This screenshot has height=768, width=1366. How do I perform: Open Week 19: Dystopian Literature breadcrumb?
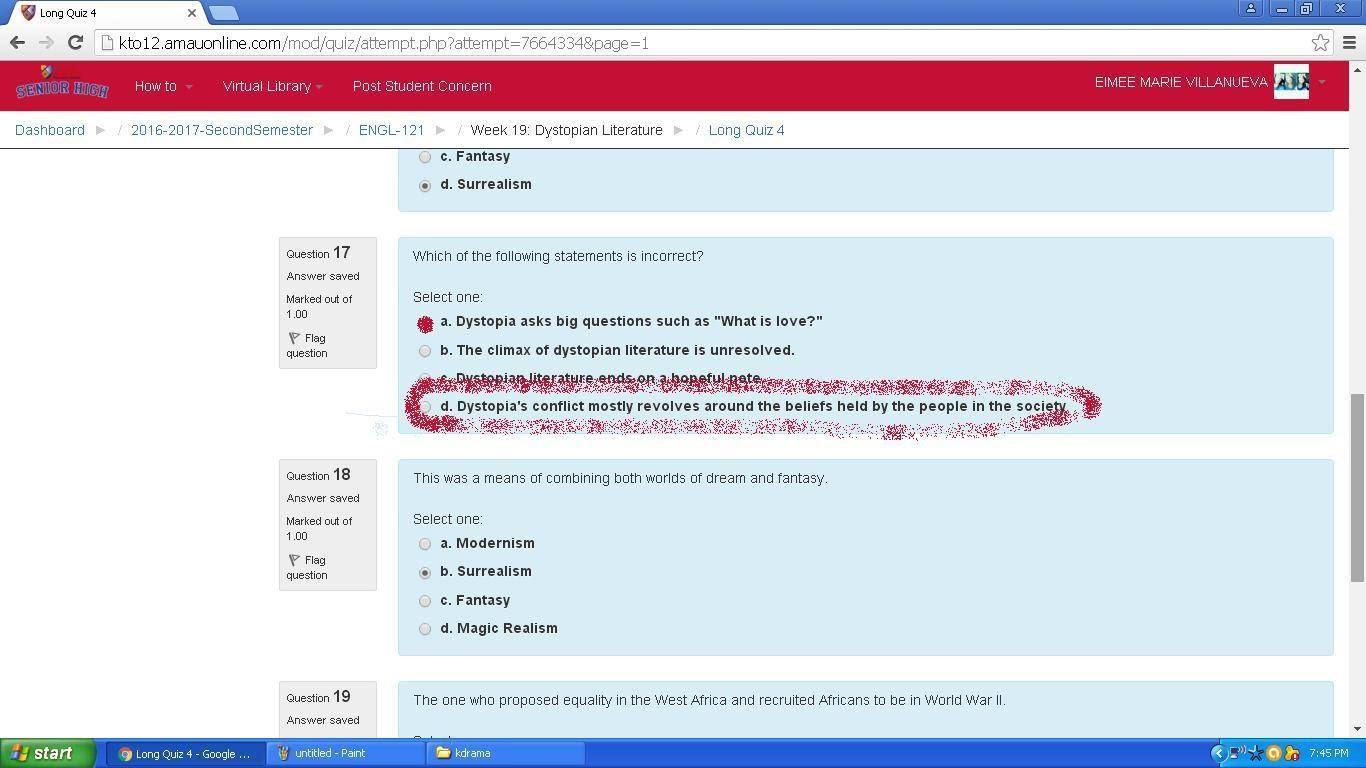566,130
